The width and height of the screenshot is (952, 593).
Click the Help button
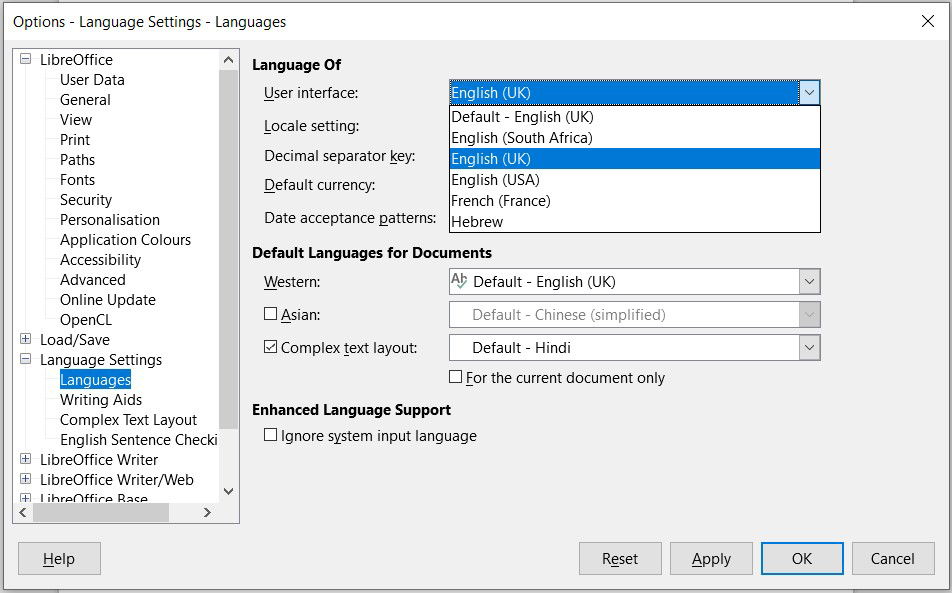pos(60,558)
